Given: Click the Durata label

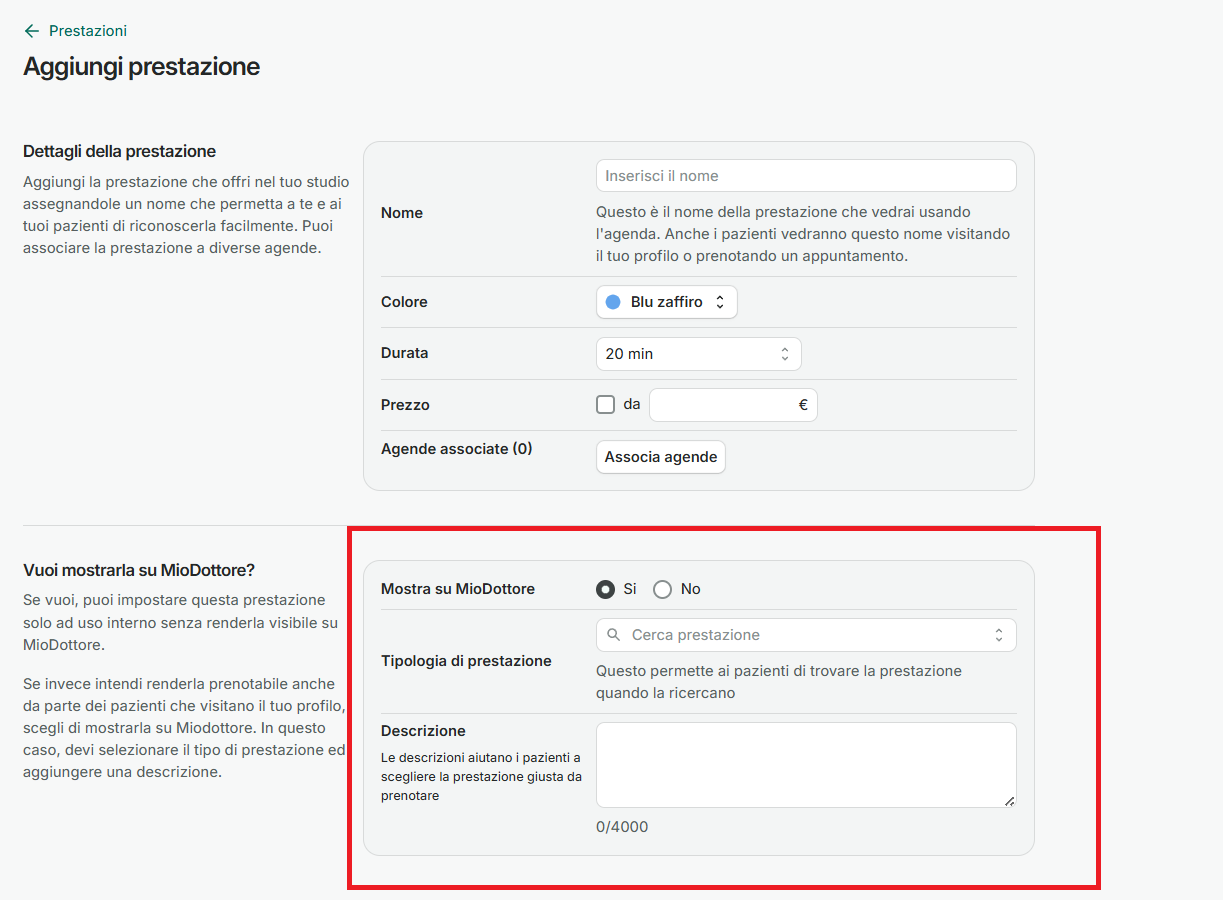Looking at the screenshot, I should 405,353.
